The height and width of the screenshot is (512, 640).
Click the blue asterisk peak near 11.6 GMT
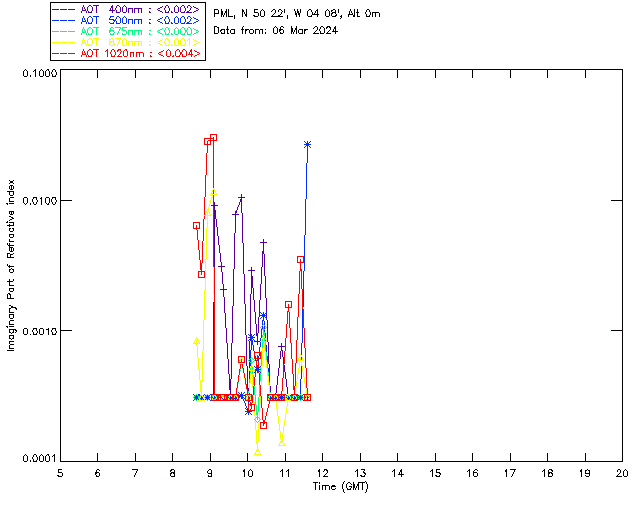click(x=308, y=144)
